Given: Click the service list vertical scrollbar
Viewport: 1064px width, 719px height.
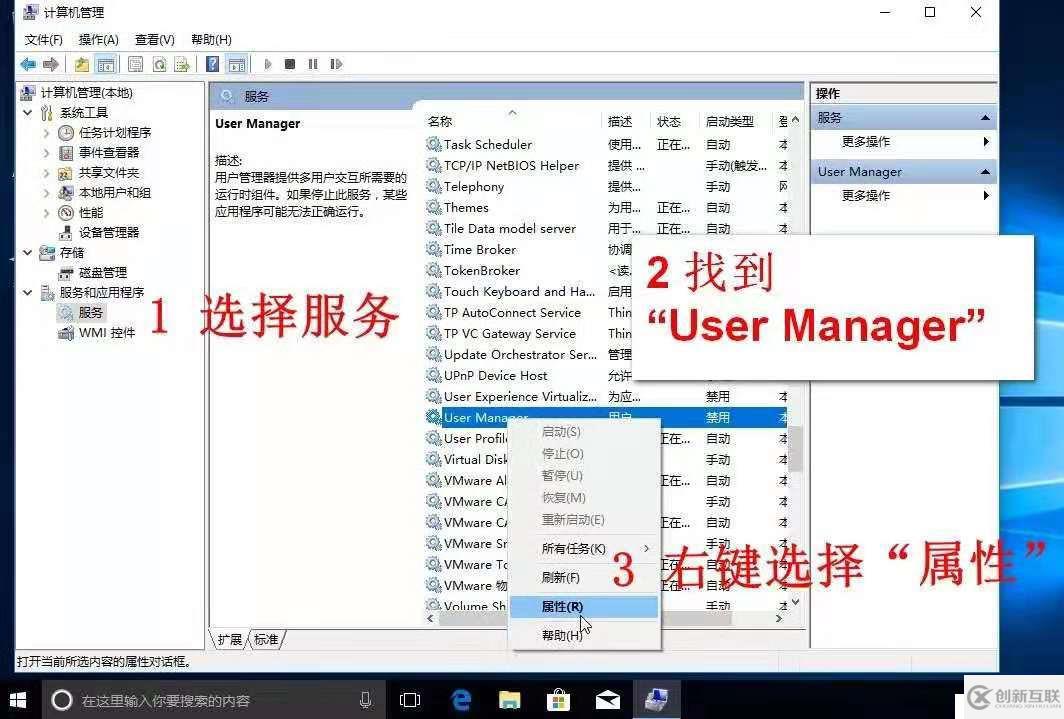Looking at the screenshot, I should 795,450.
